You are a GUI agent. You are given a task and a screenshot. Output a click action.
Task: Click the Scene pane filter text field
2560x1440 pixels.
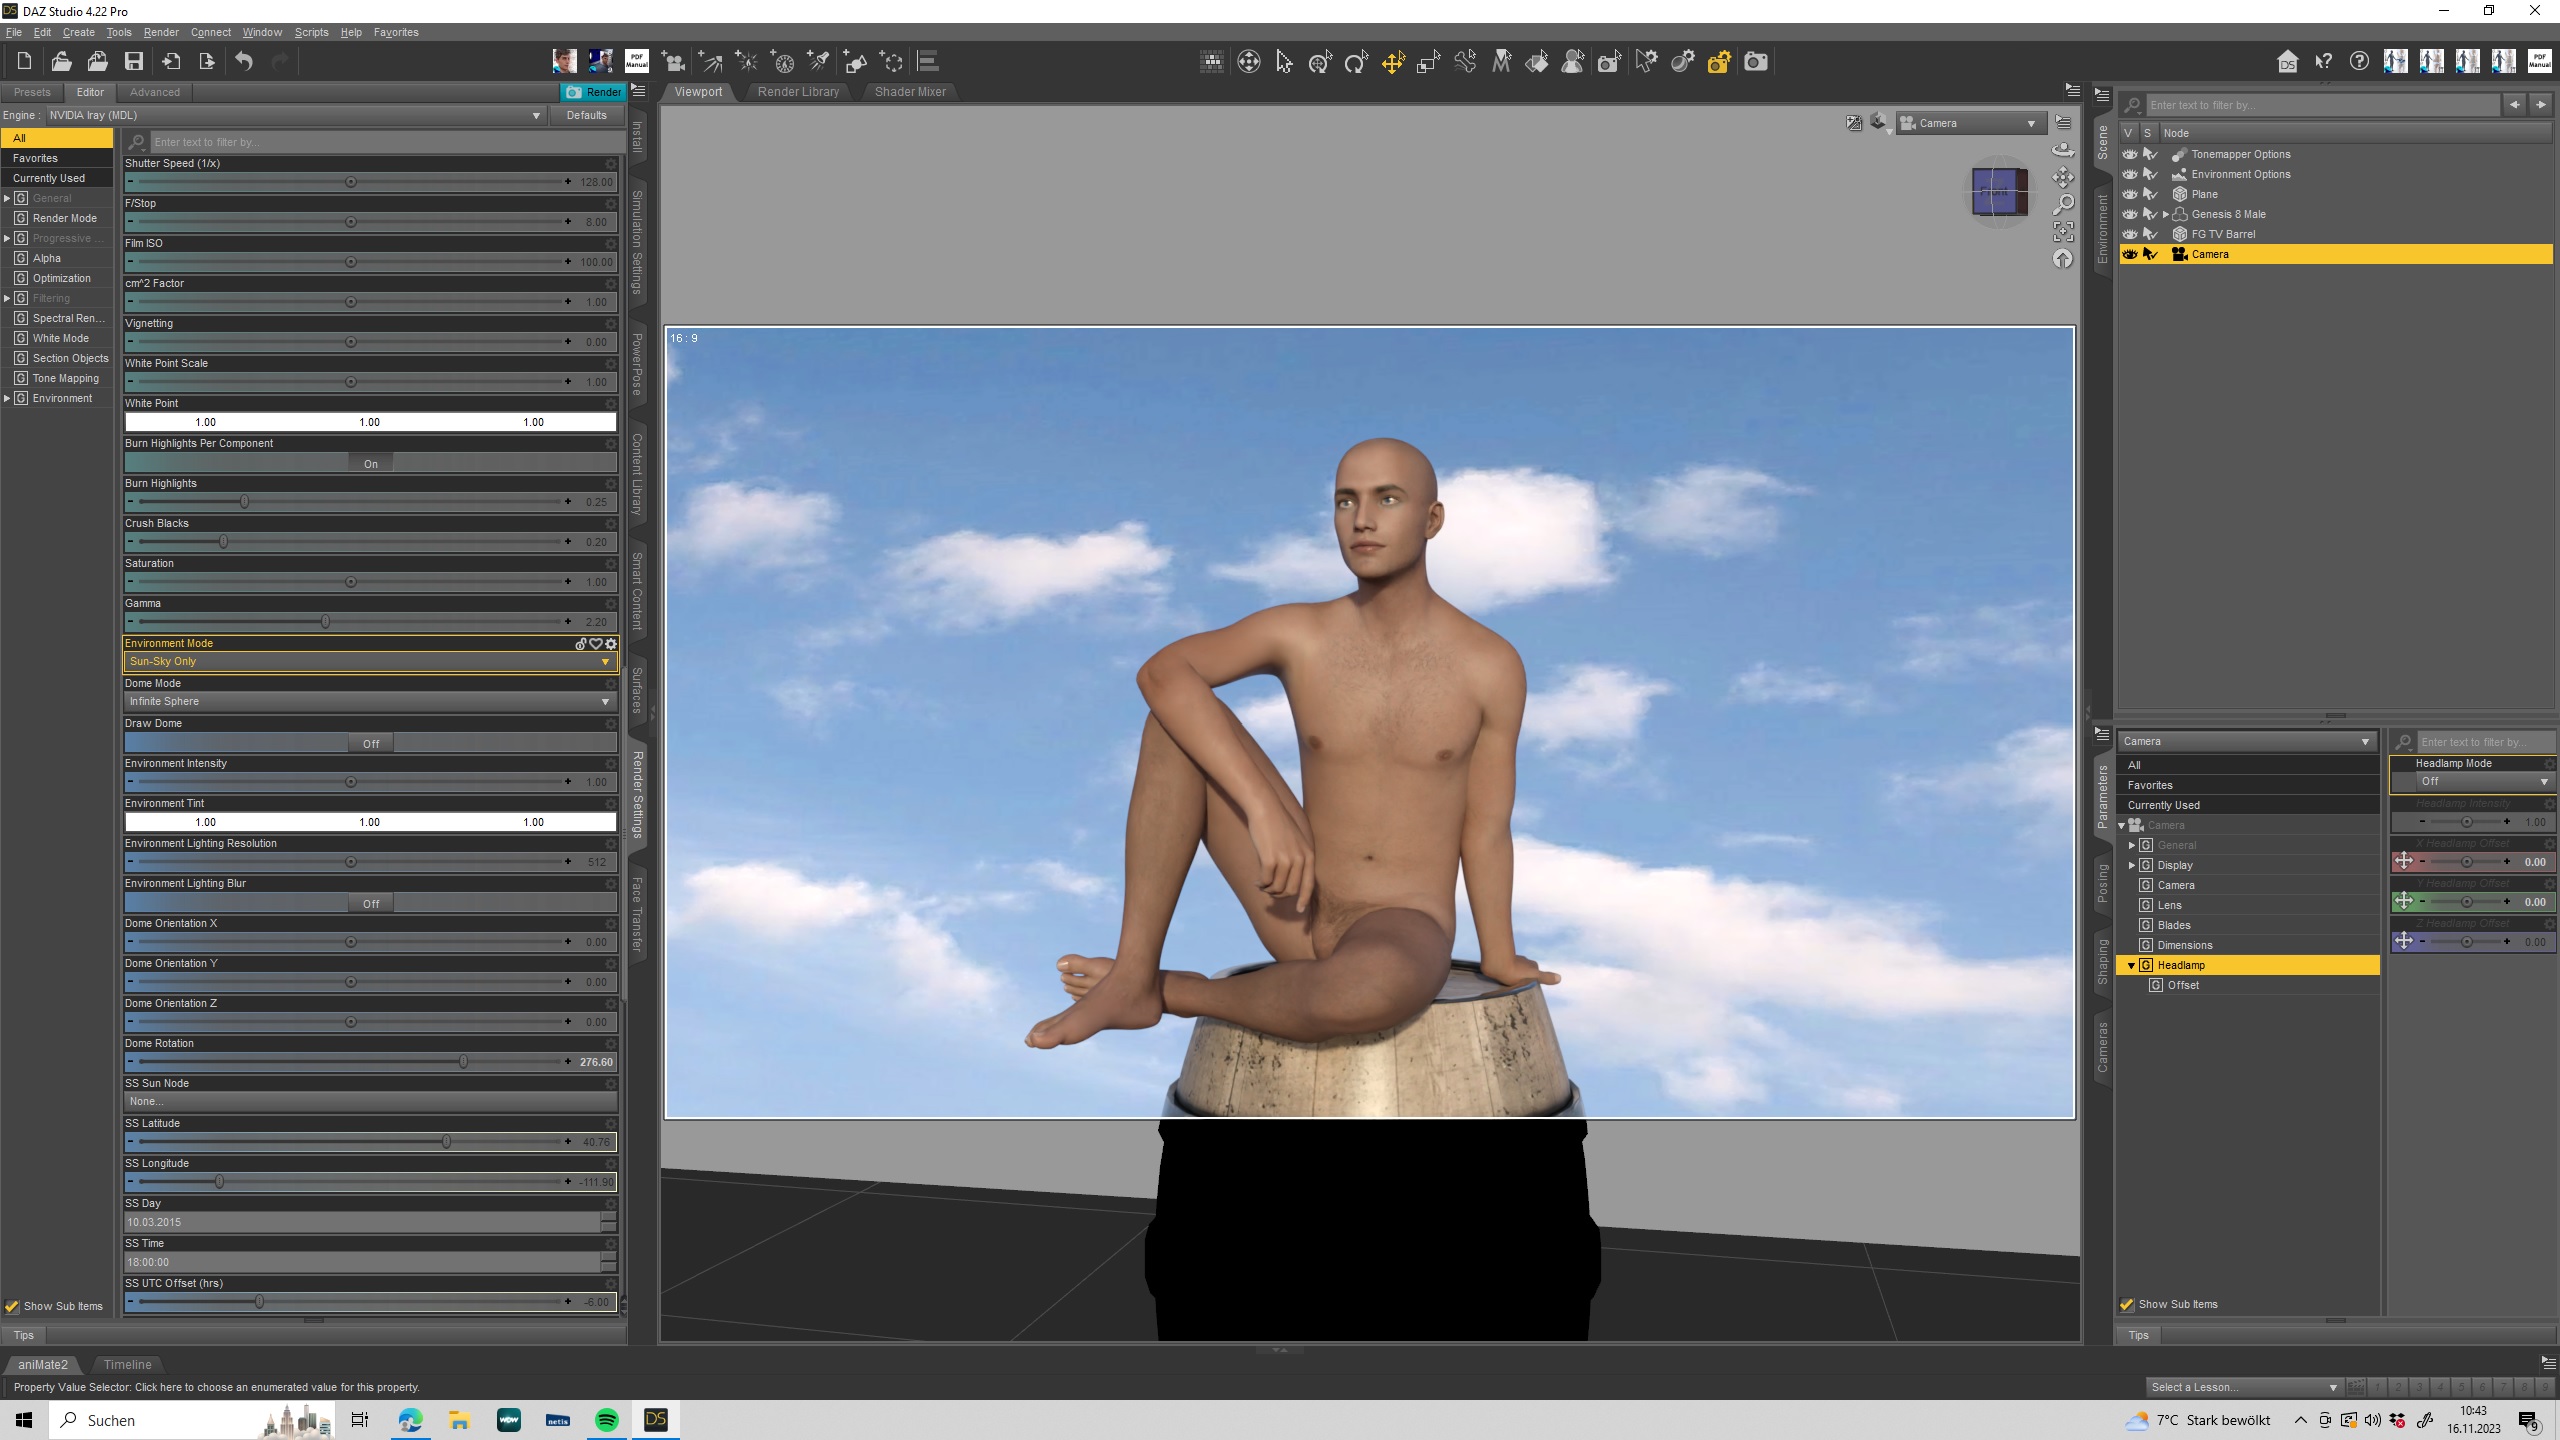[x=2320, y=105]
